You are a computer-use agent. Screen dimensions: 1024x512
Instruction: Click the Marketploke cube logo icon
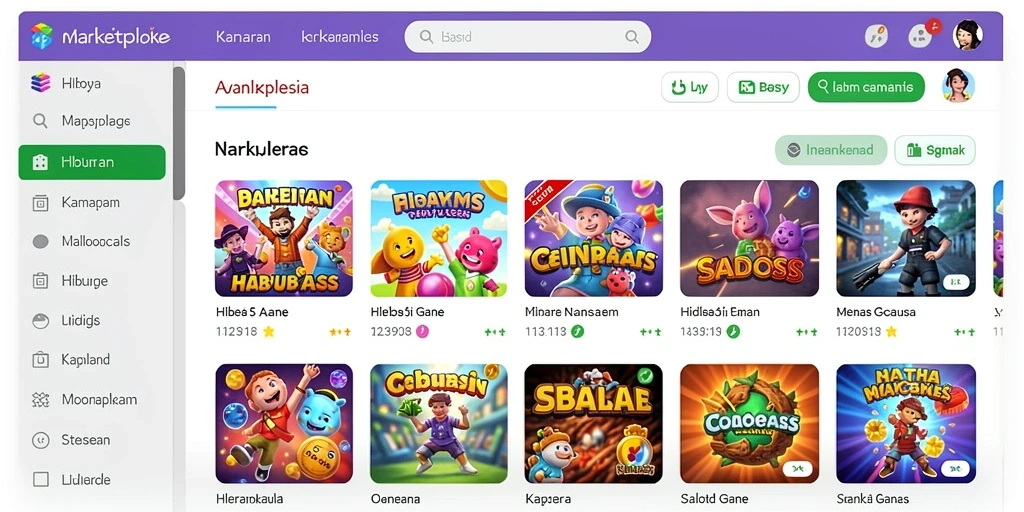pyautogui.click(x=41, y=36)
